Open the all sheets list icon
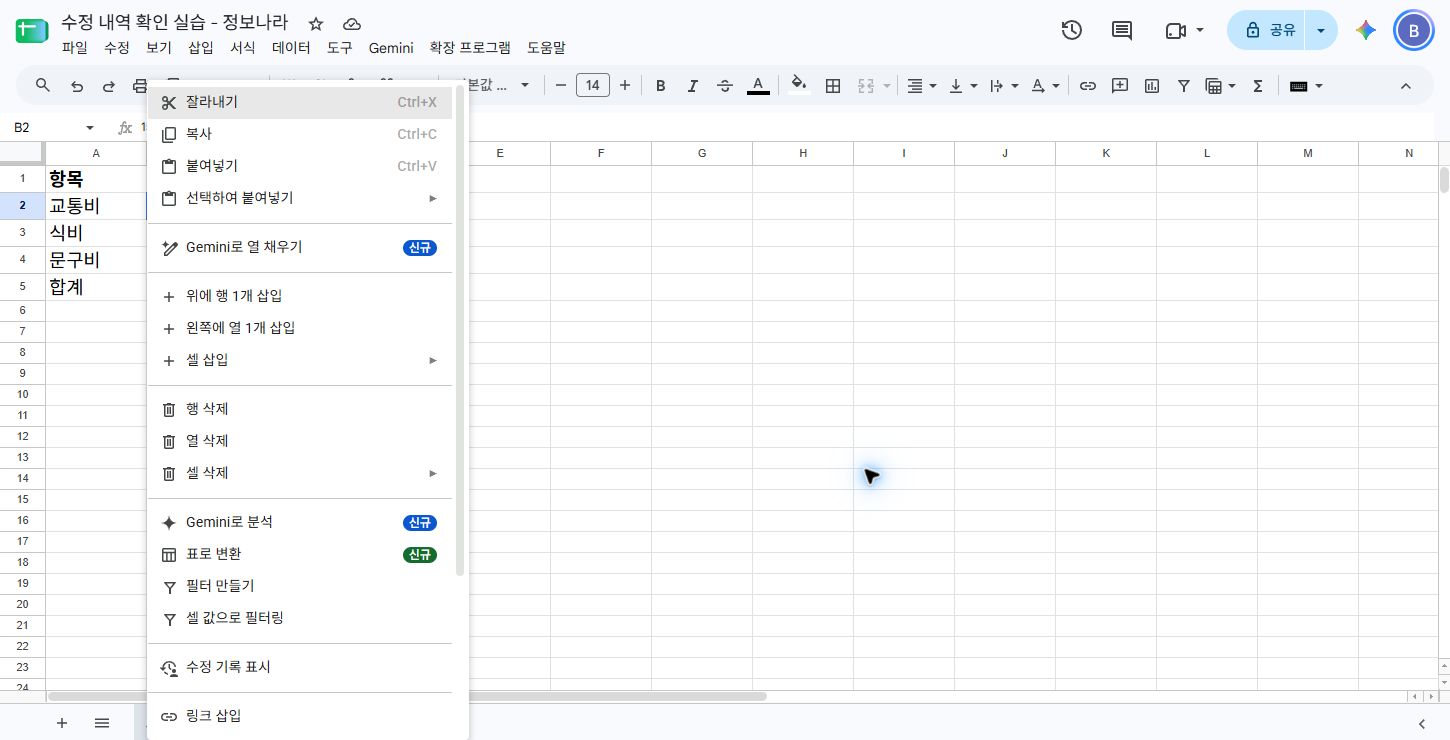The width and height of the screenshot is (1450, 740). click(x=102, y=722)
